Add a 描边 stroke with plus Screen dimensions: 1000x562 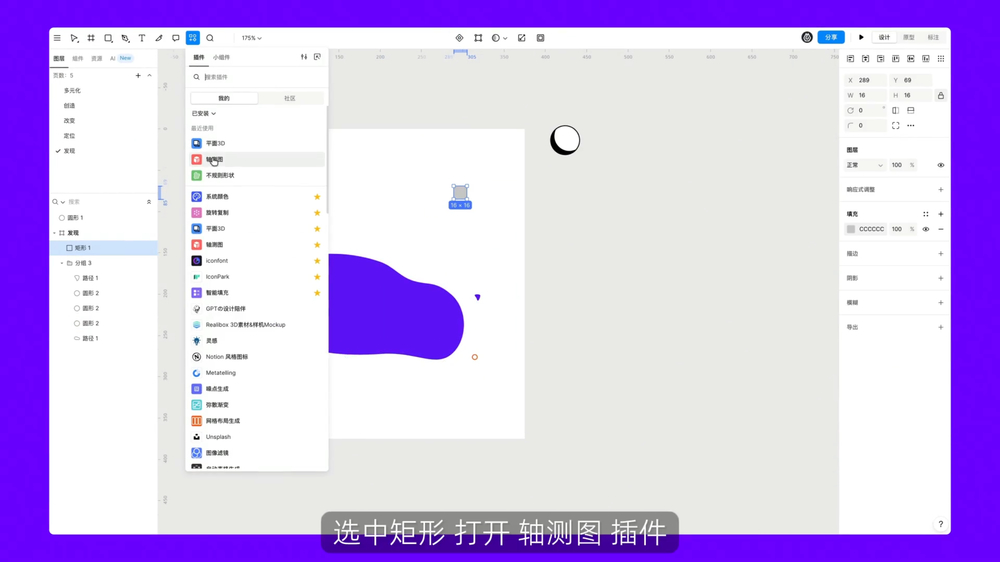coord(941,254)
